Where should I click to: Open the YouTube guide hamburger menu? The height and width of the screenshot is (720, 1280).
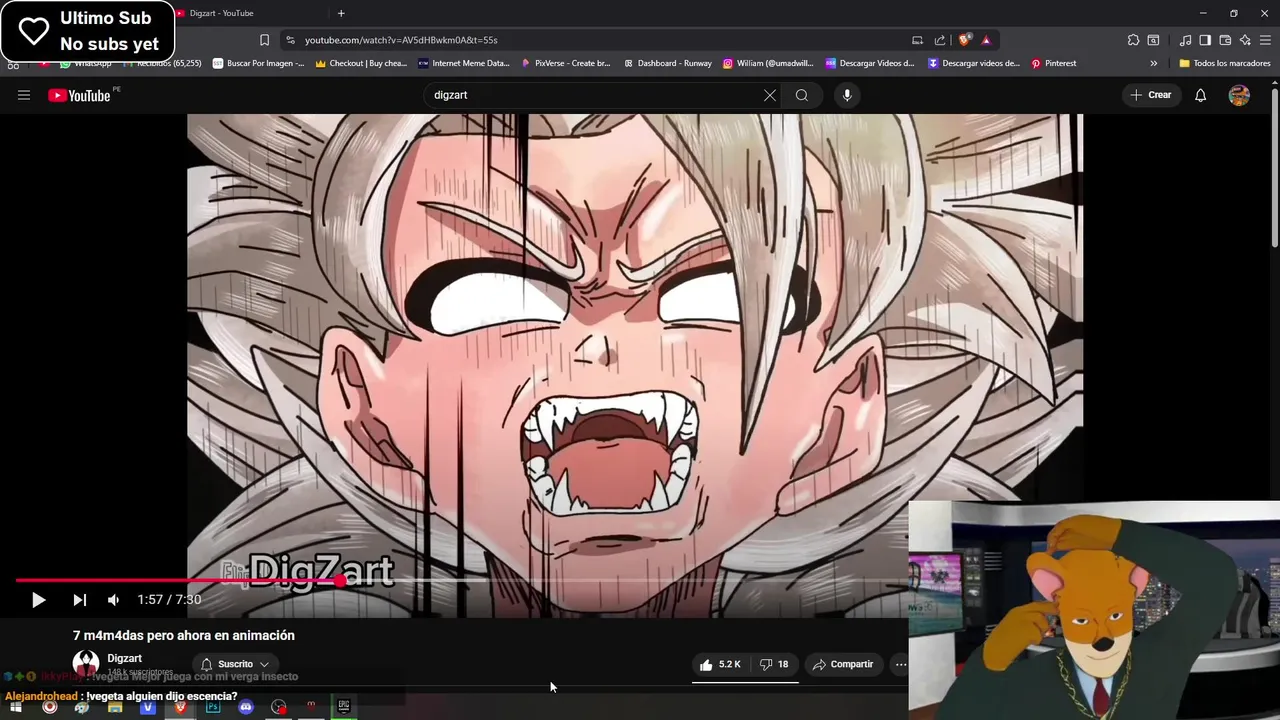pos(24,95)
